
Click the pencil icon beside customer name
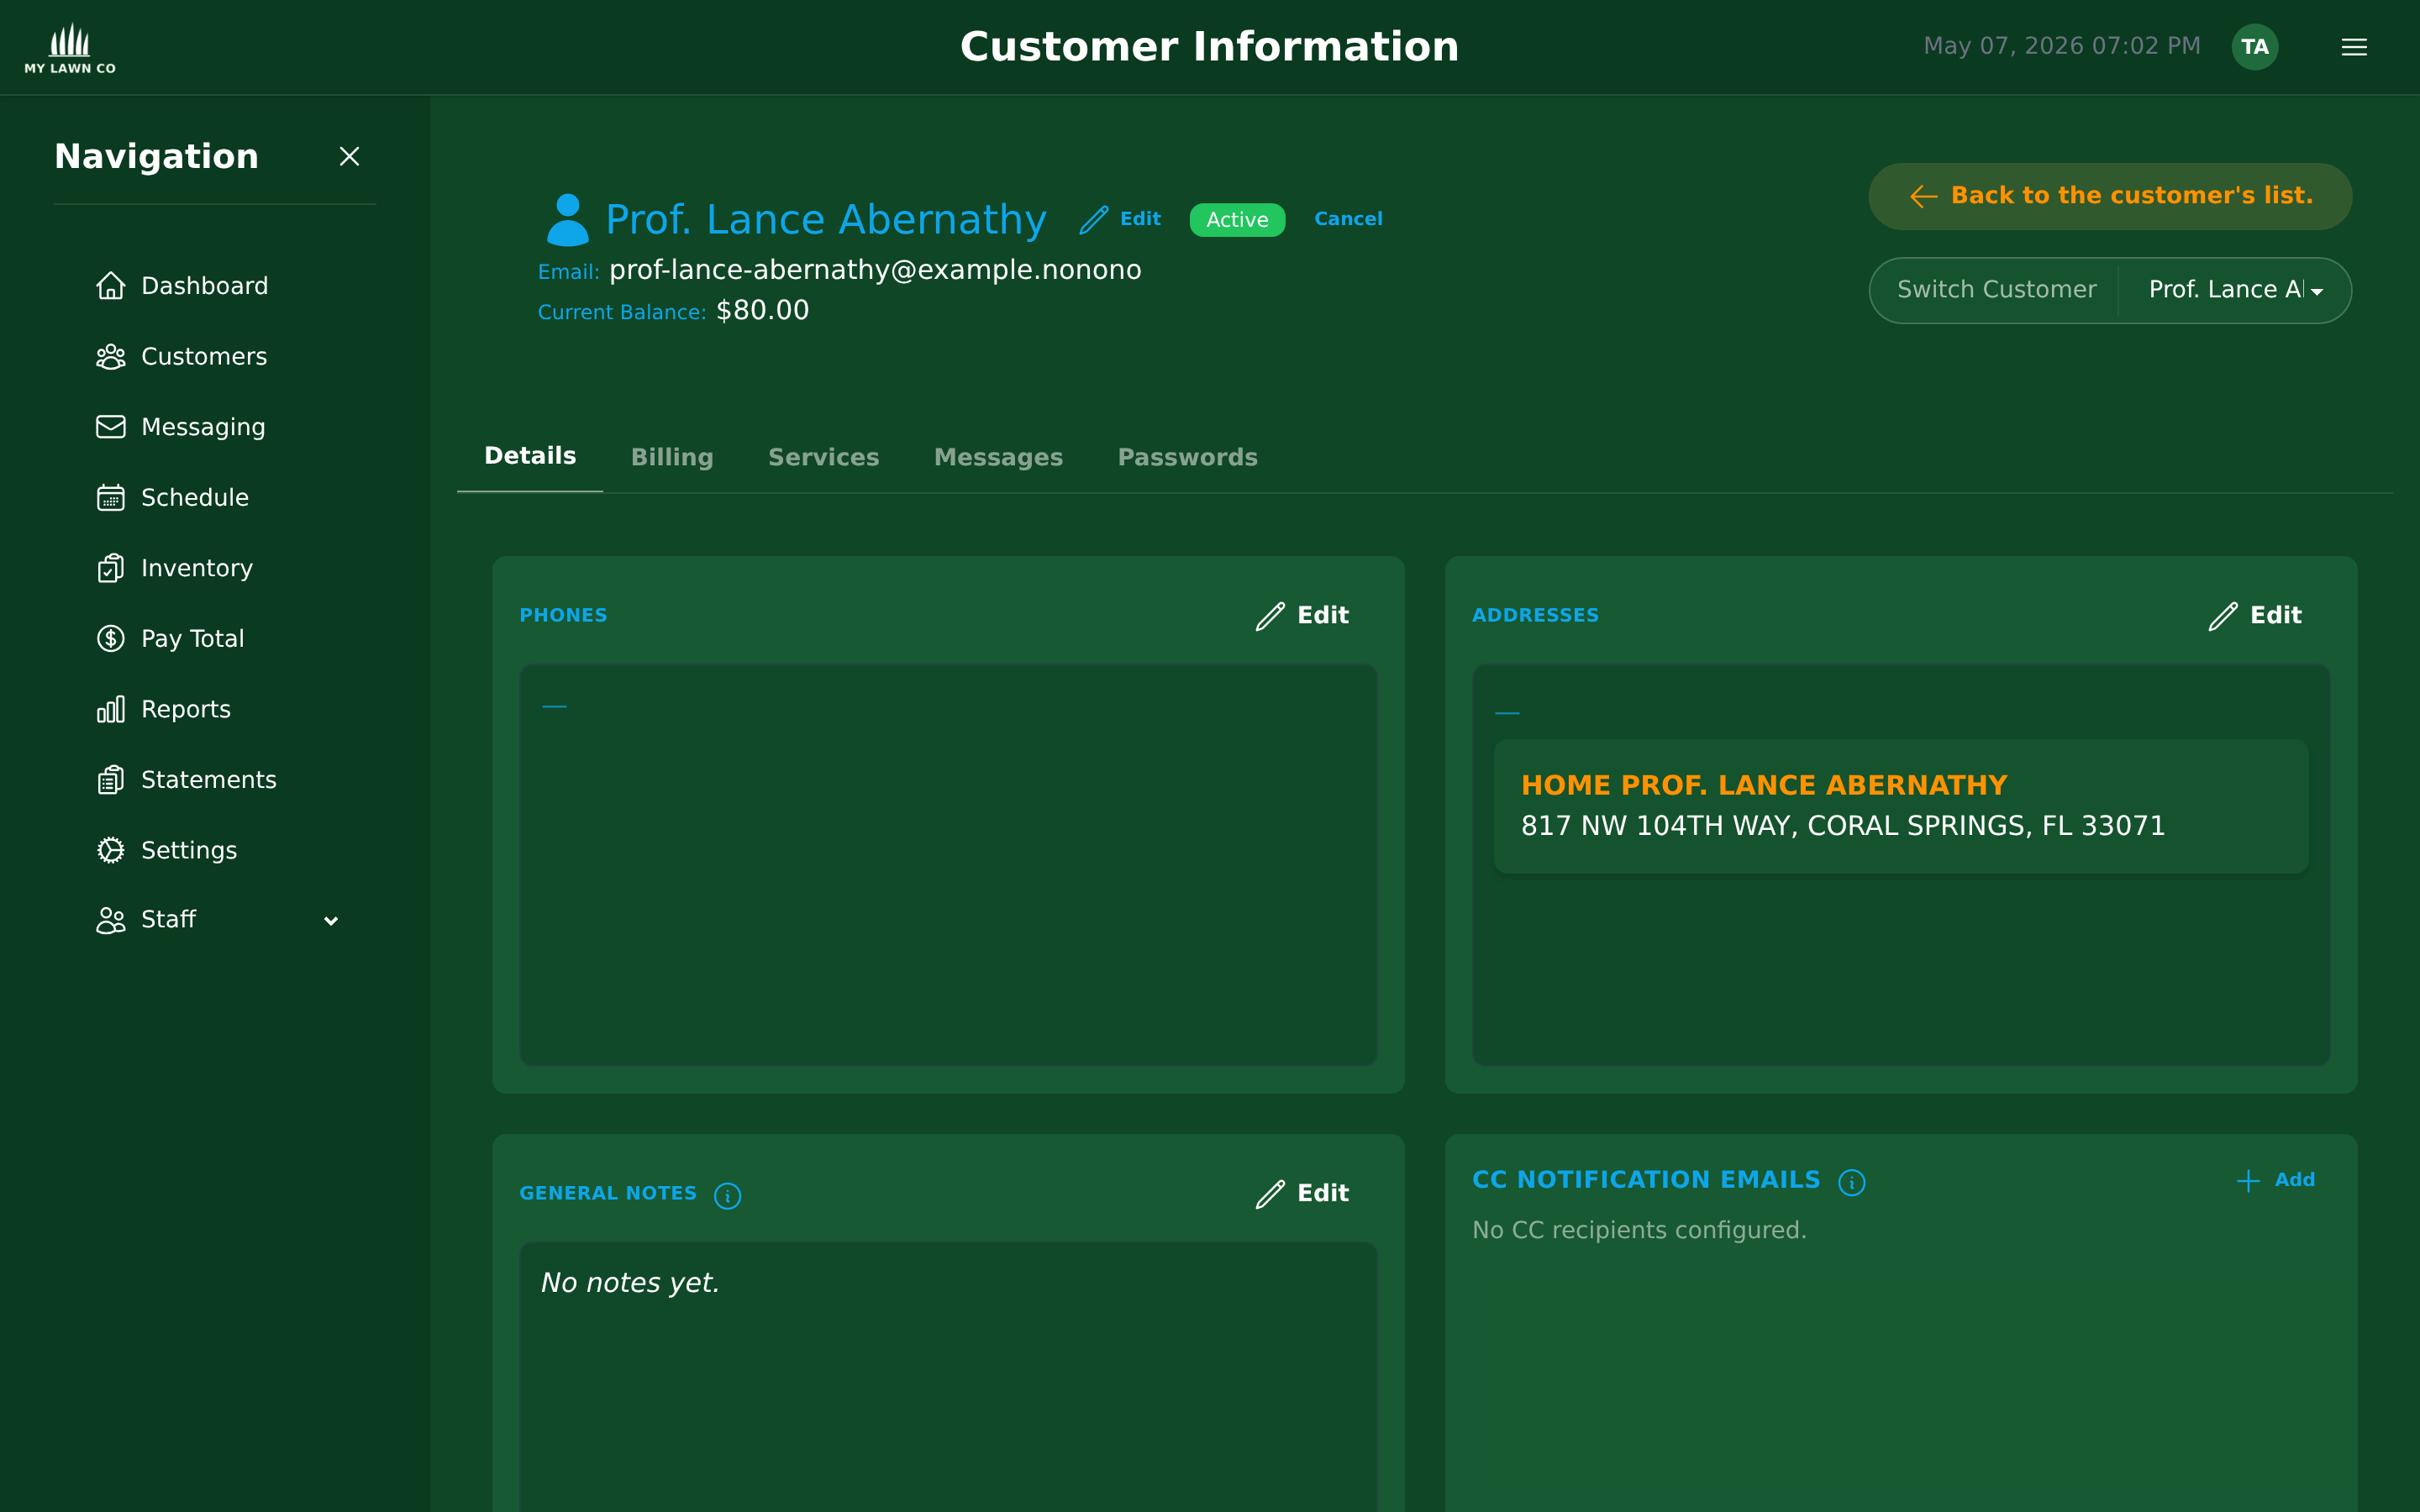[1094, 219]
